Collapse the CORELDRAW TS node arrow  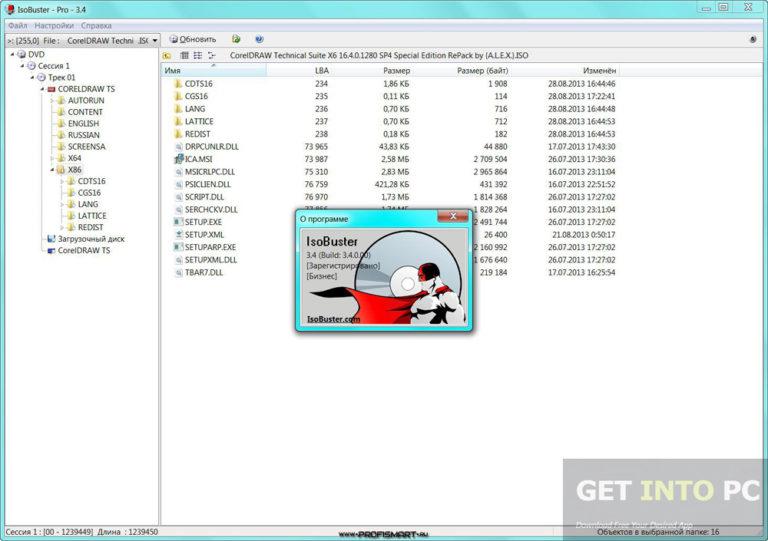pyautogui.click(x=42, y=89)
